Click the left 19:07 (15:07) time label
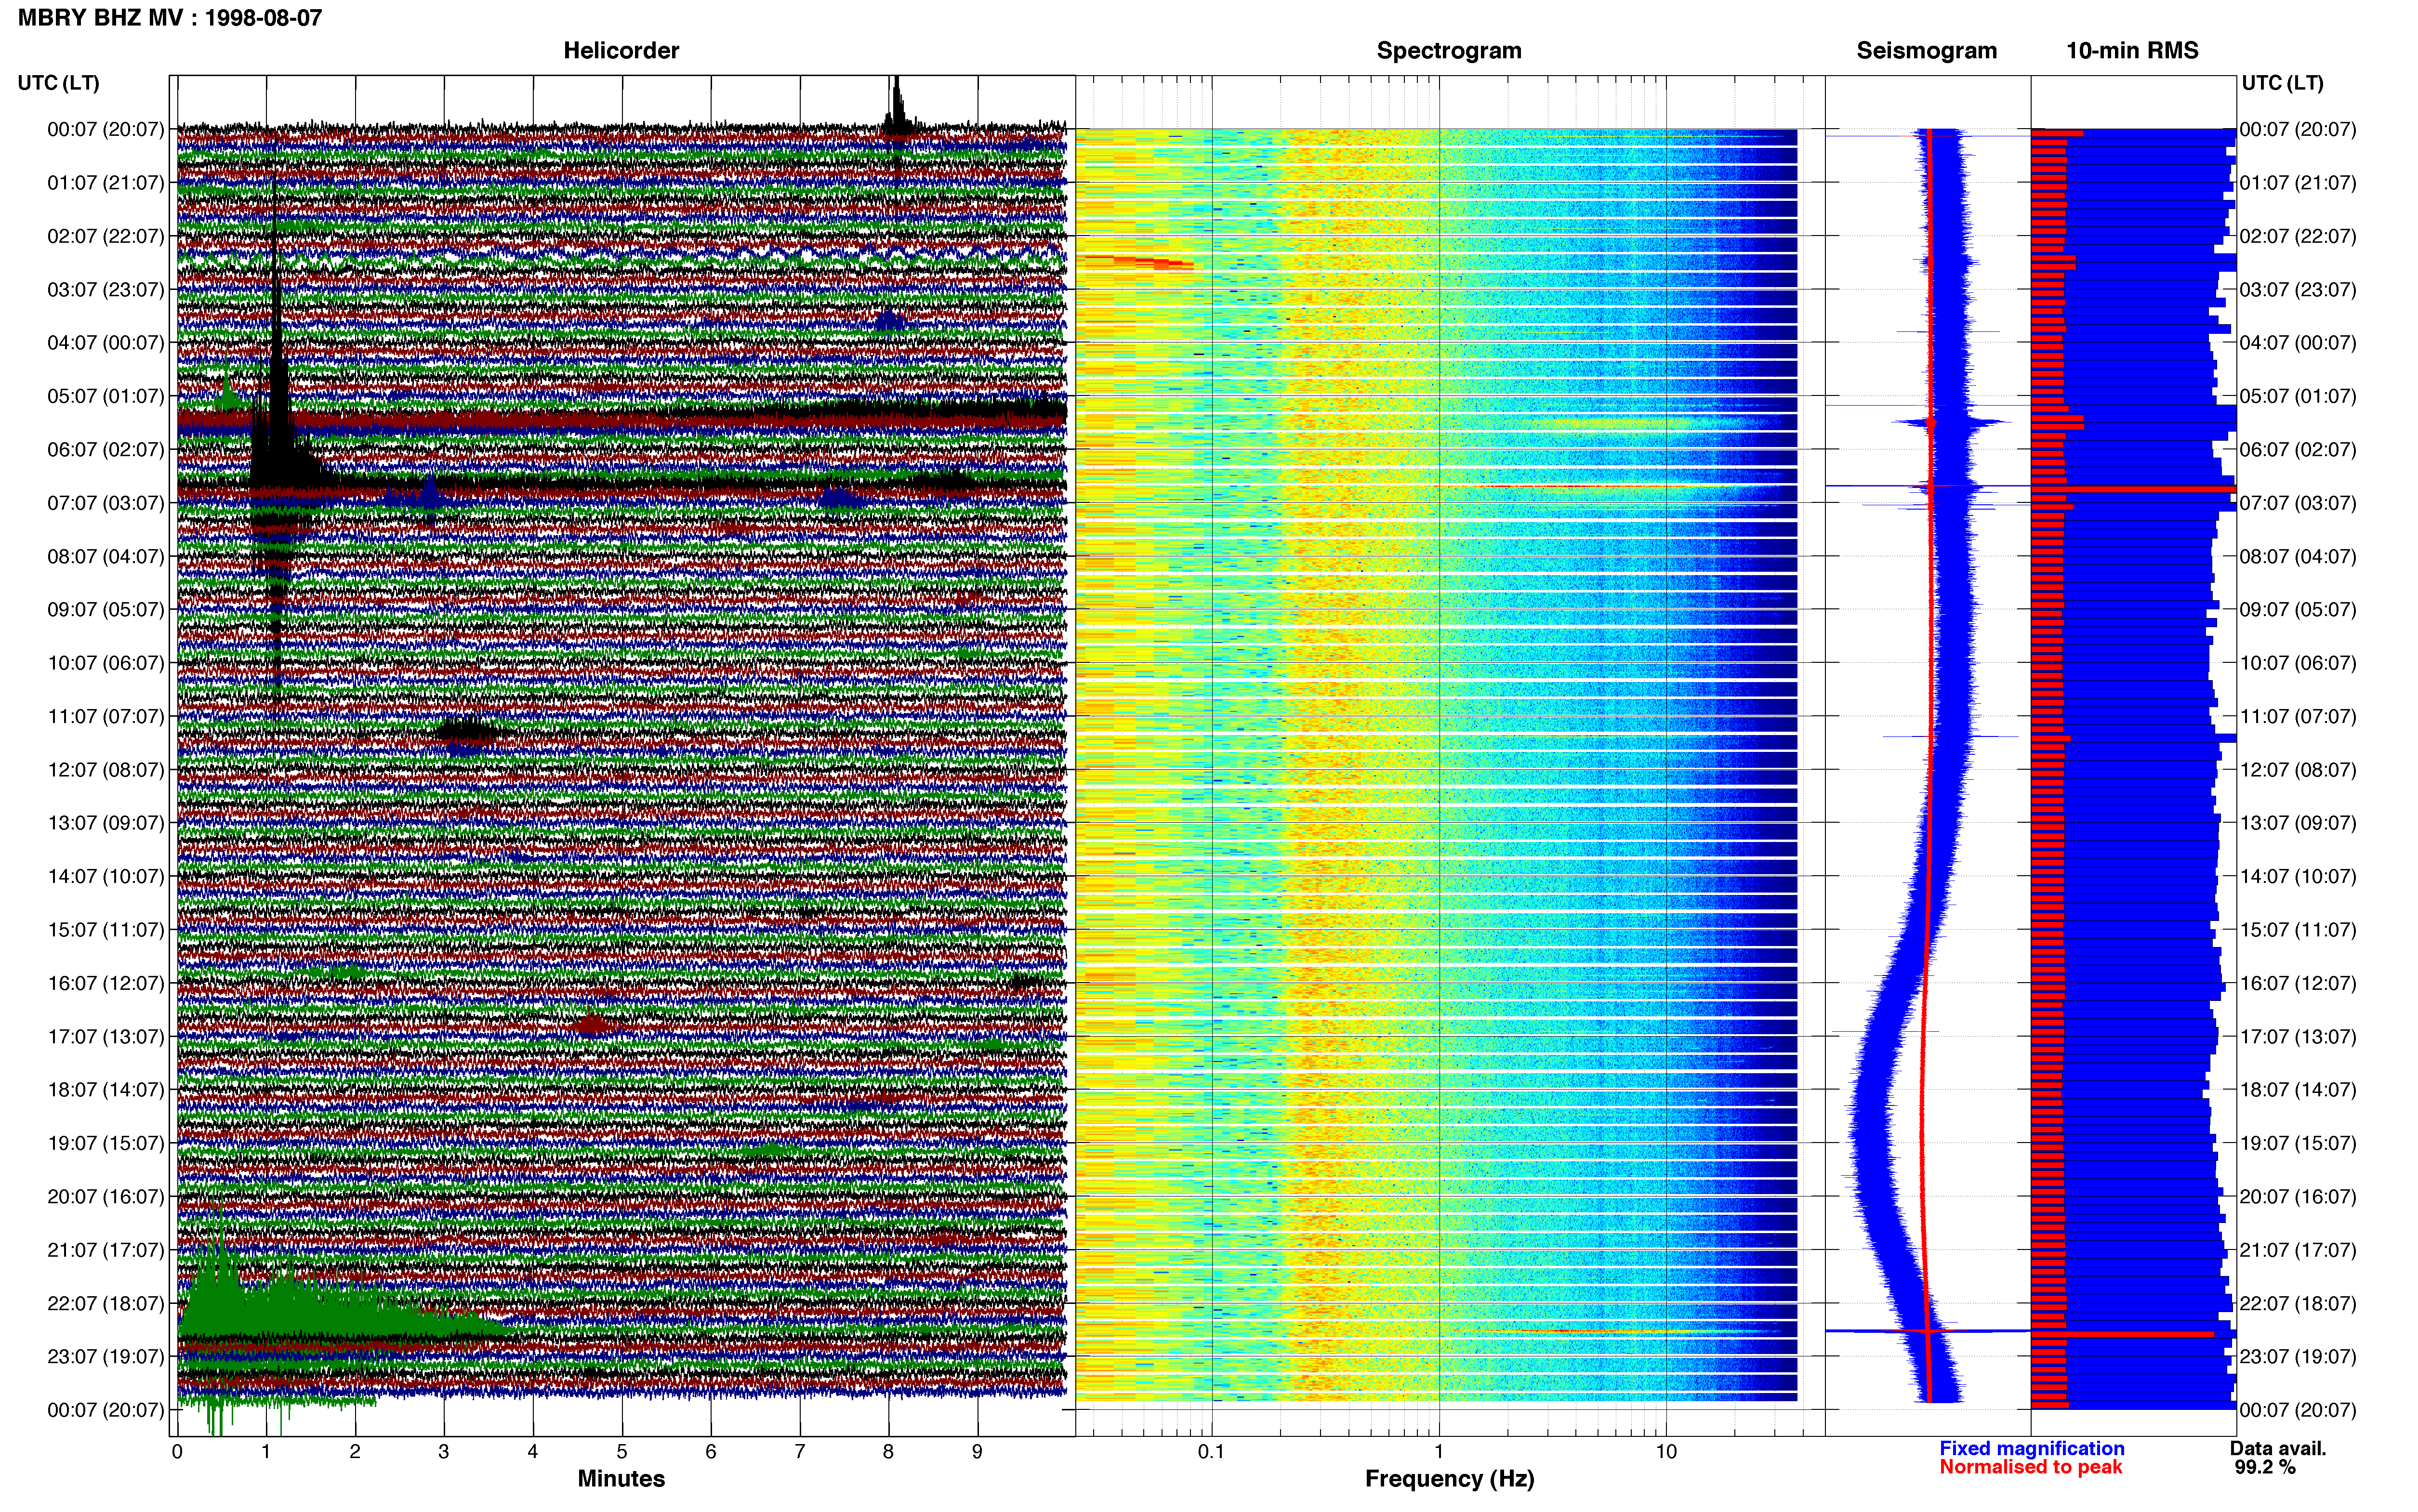 click(105, 1143)
